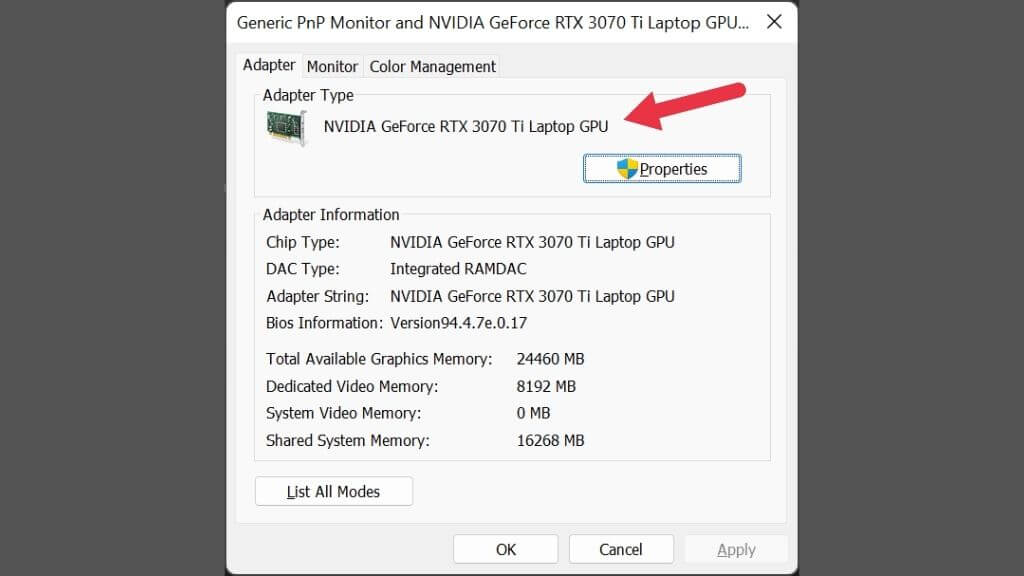Image resolution: width=1024 pixels, height=576 pixels.
Task: Open adapter Properties
Action: click(662, 169)
